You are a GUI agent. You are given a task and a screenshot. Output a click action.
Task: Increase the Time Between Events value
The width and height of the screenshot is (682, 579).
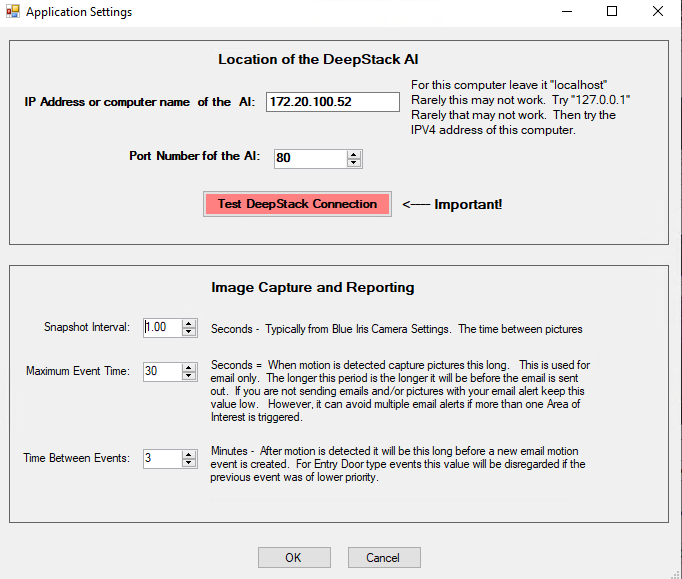point(189,455)
